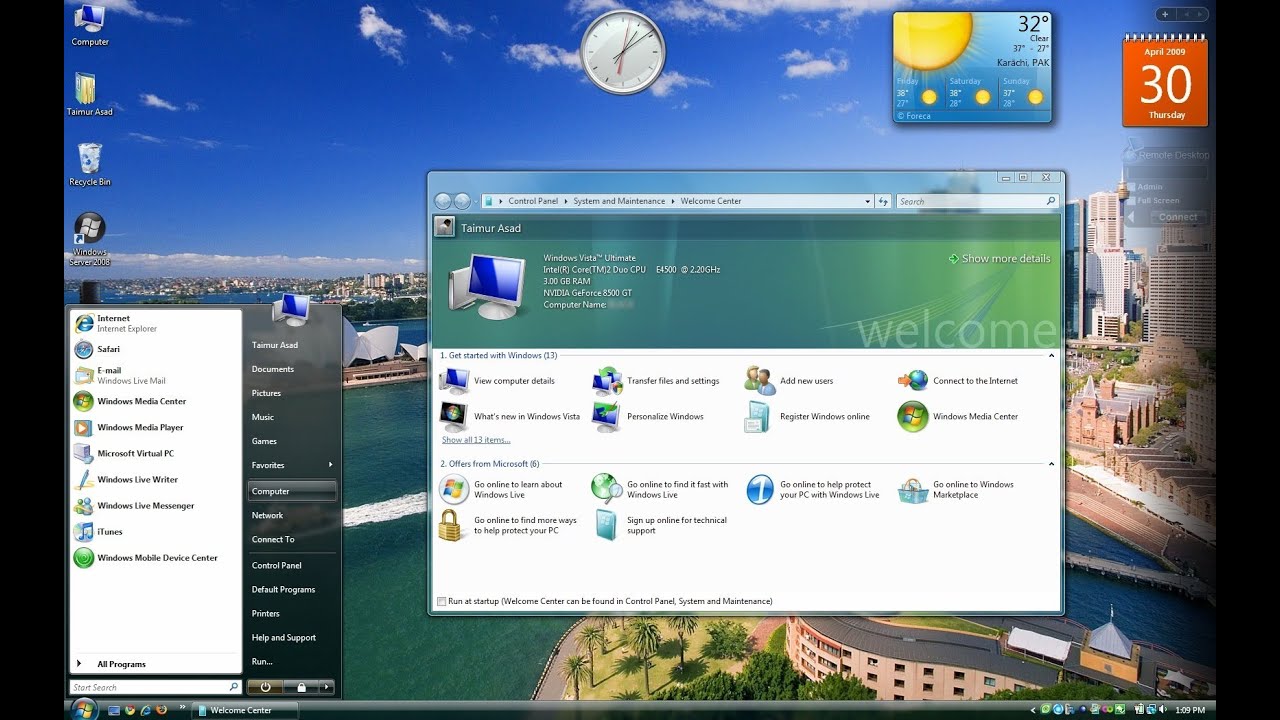Open address bar history dropdown
The width and height of the screenshot is (1280, 720).
pyautogui.click(x=867, y=201)
